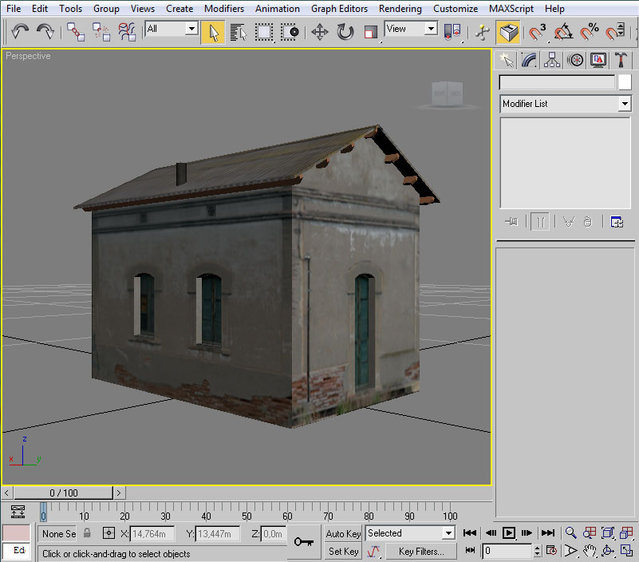Activate the Select Object arrow tool
Image resolution: width=639 pixels, height=562 pixels.
212,32
